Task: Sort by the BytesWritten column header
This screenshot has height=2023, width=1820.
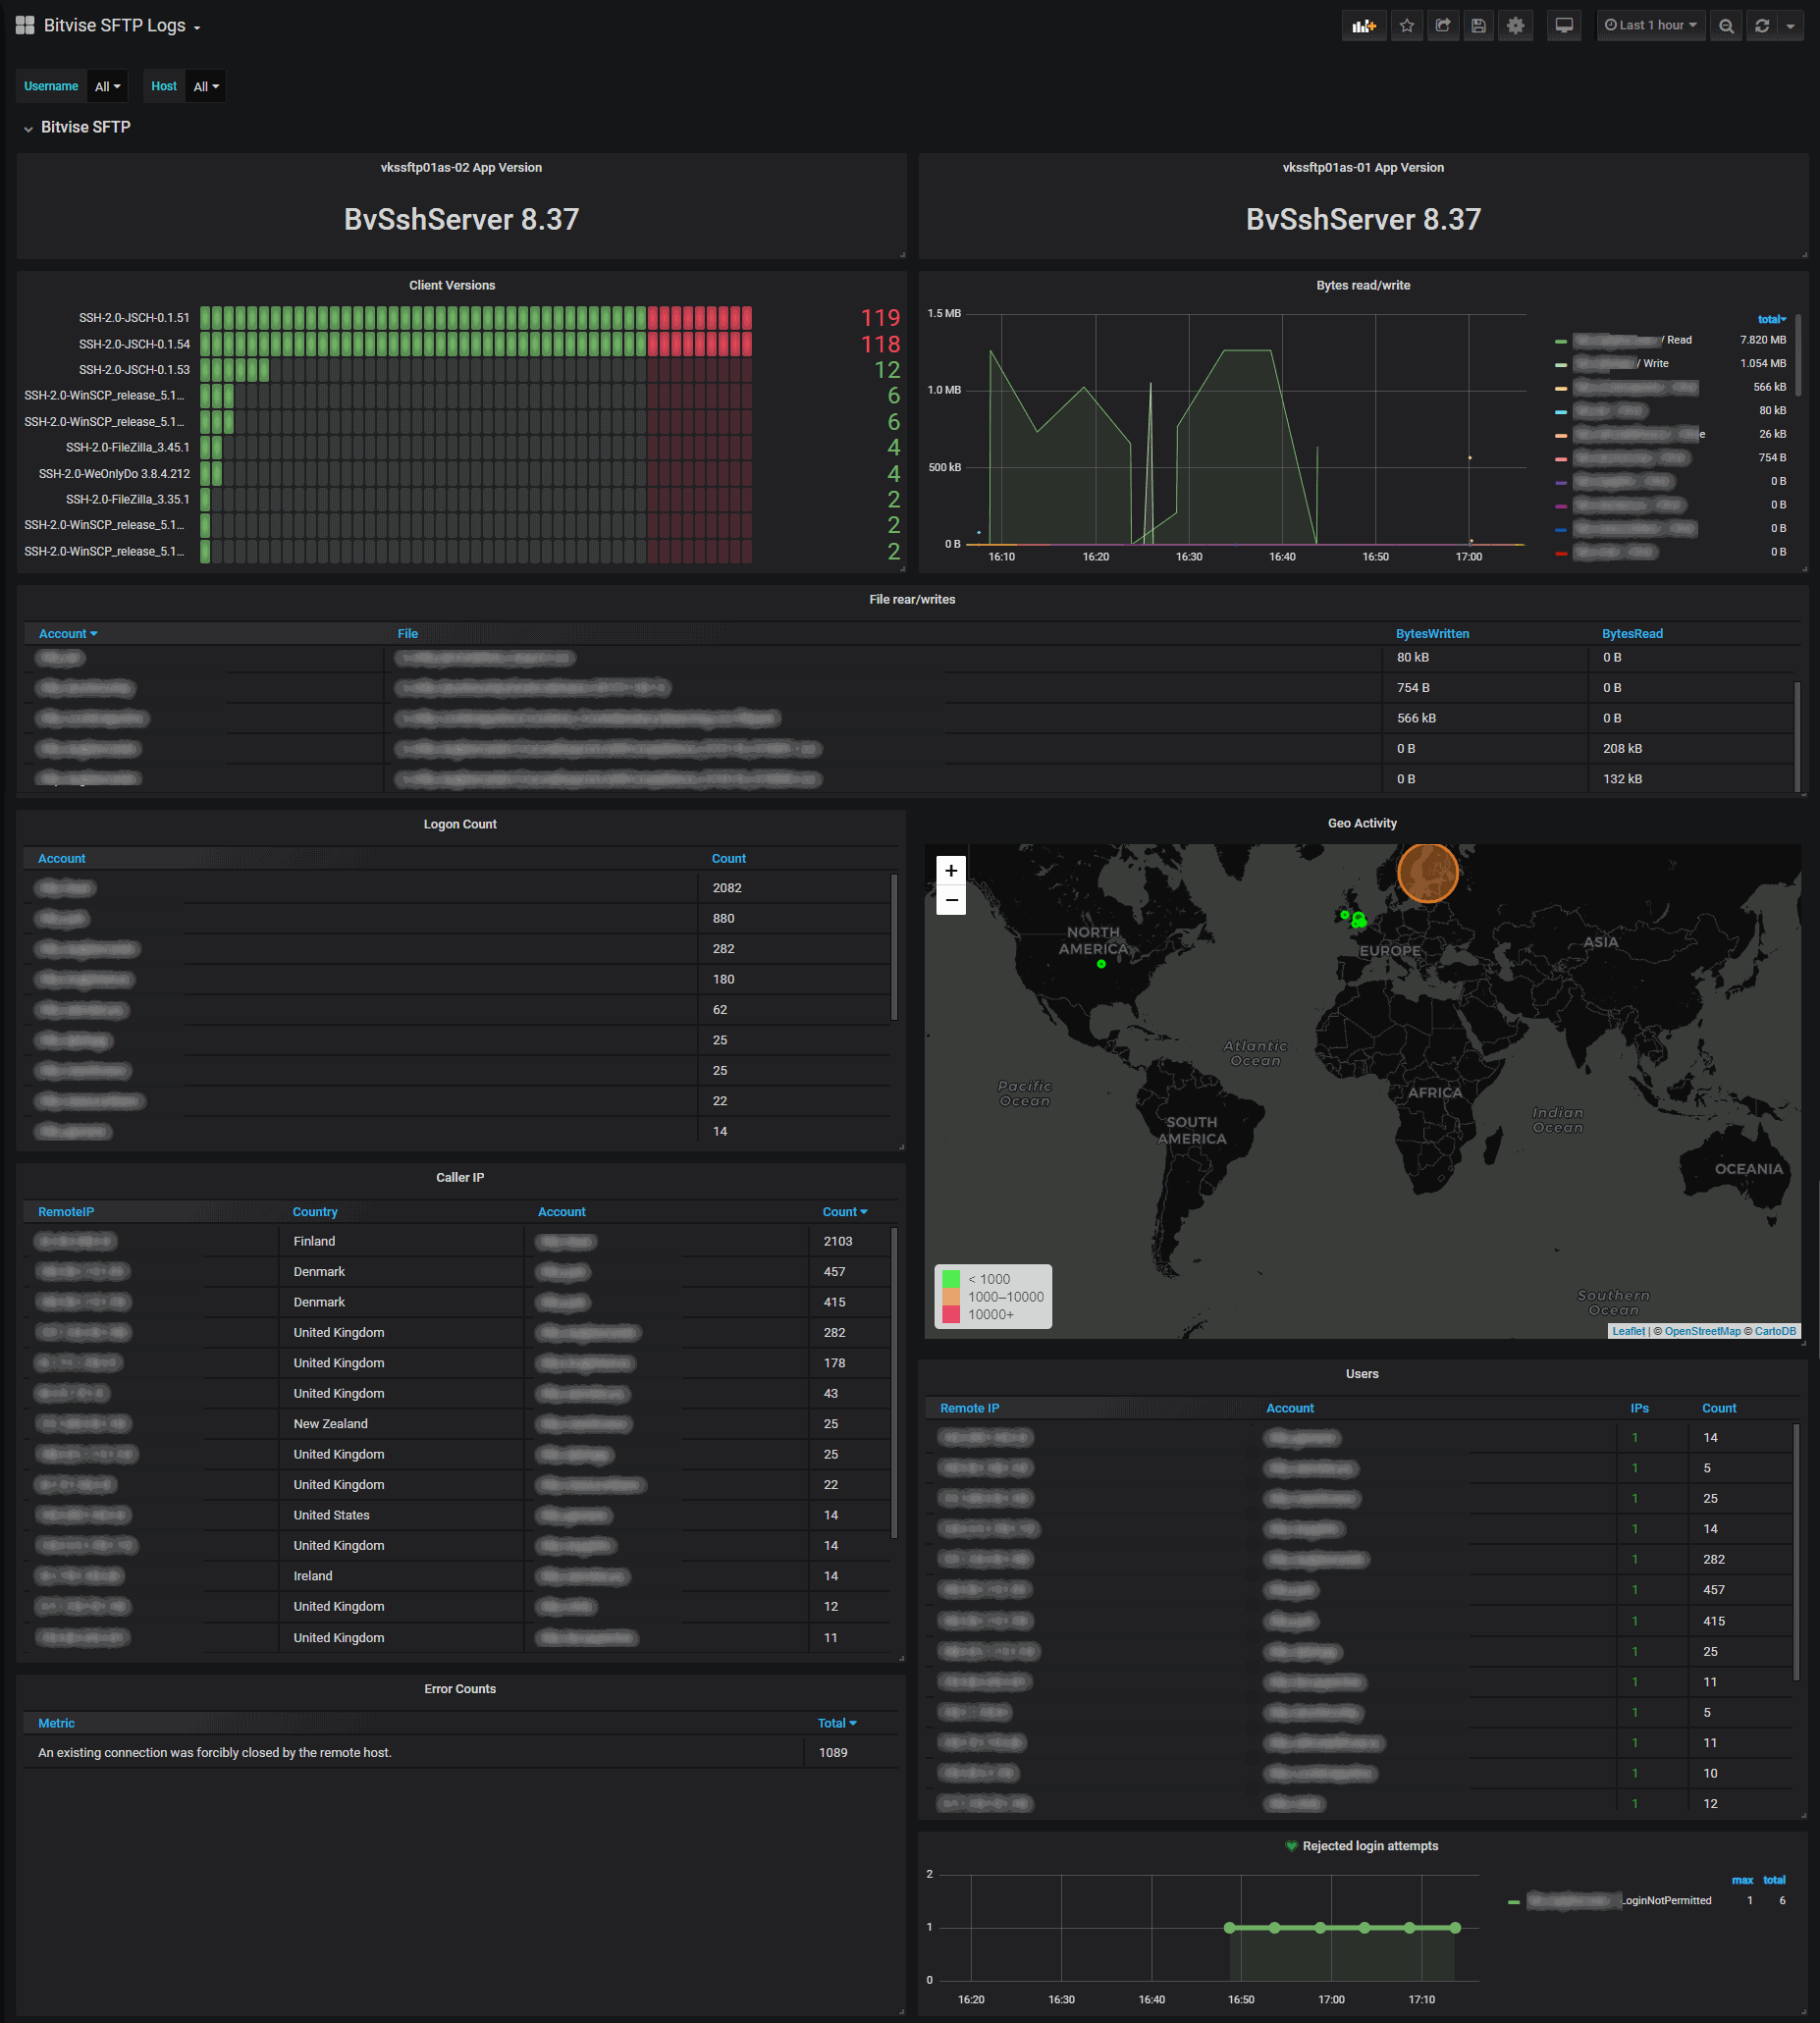Action: 1432,634
